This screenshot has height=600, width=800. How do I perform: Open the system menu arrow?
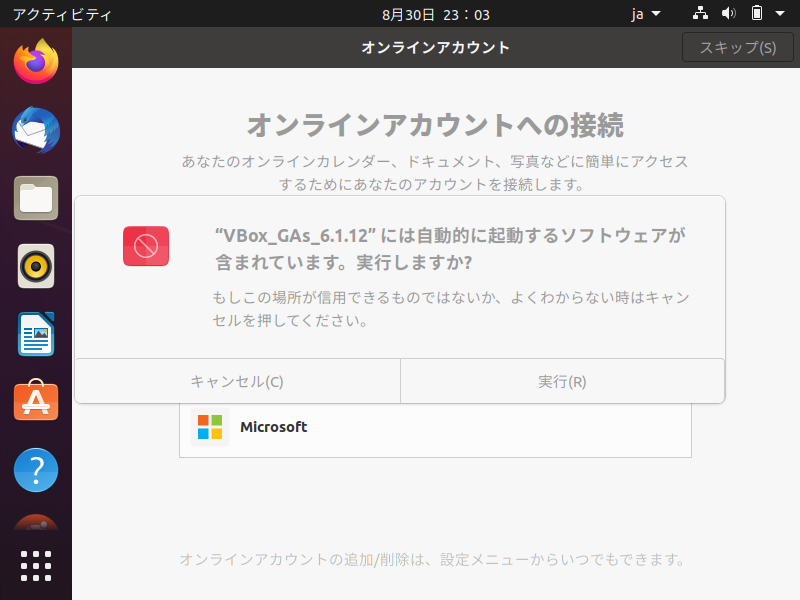pos(780,14)
